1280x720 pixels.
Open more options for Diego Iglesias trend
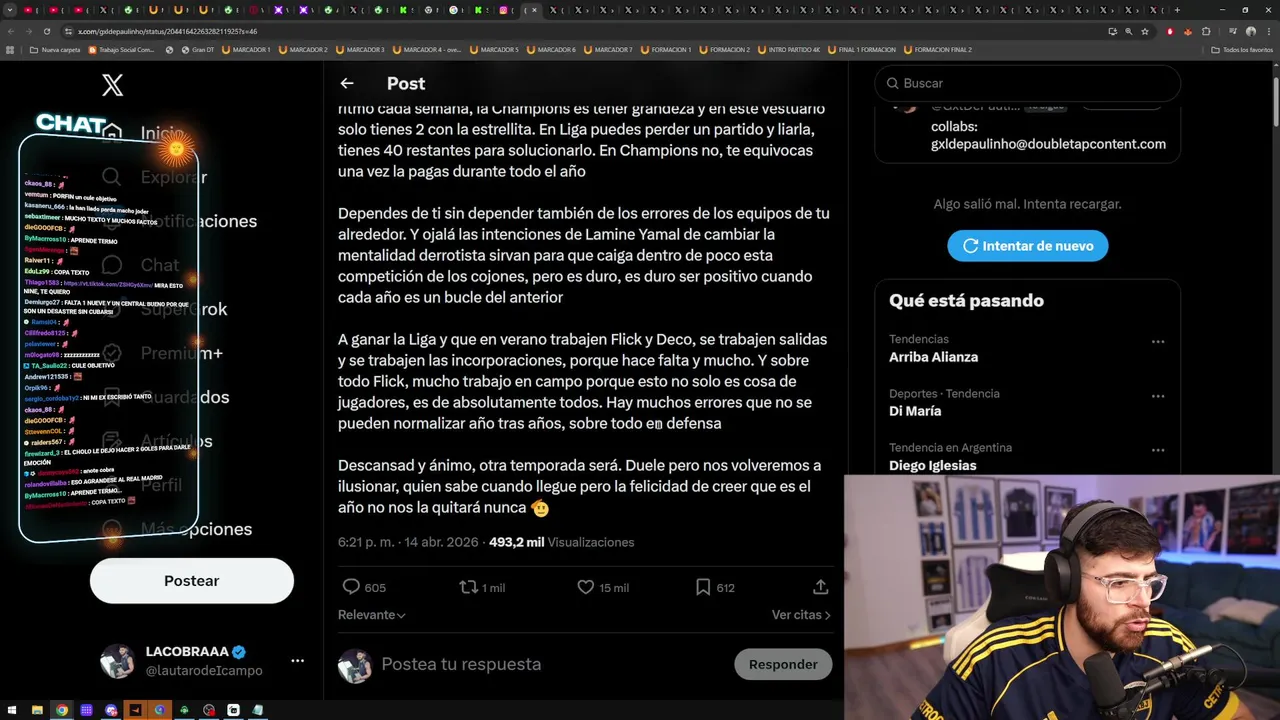(x=1158, y=450)
